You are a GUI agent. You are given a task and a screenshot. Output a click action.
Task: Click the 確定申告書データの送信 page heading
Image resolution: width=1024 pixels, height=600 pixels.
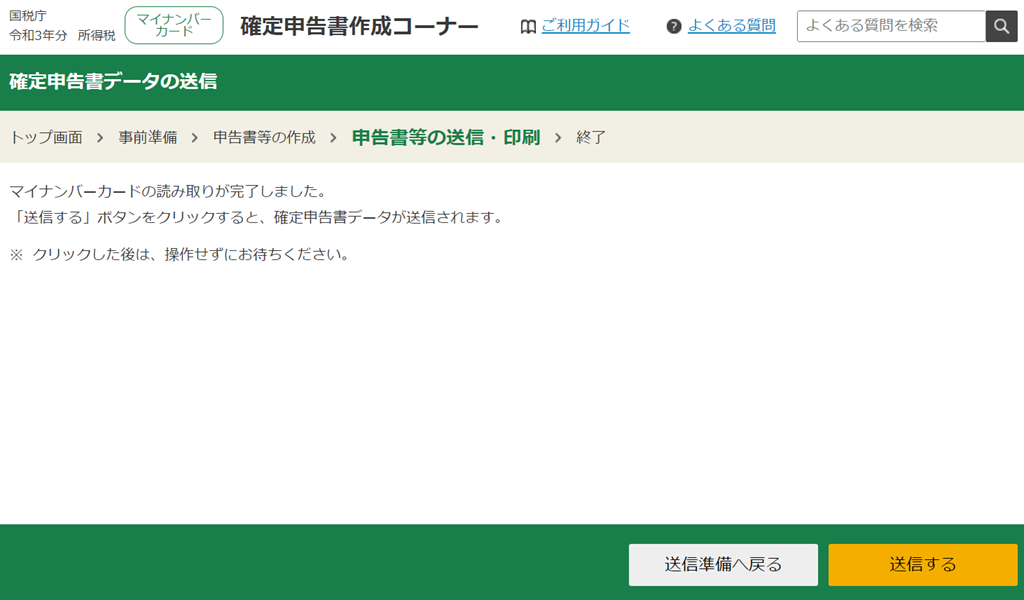pyautogui.click(x=113, y=82)
